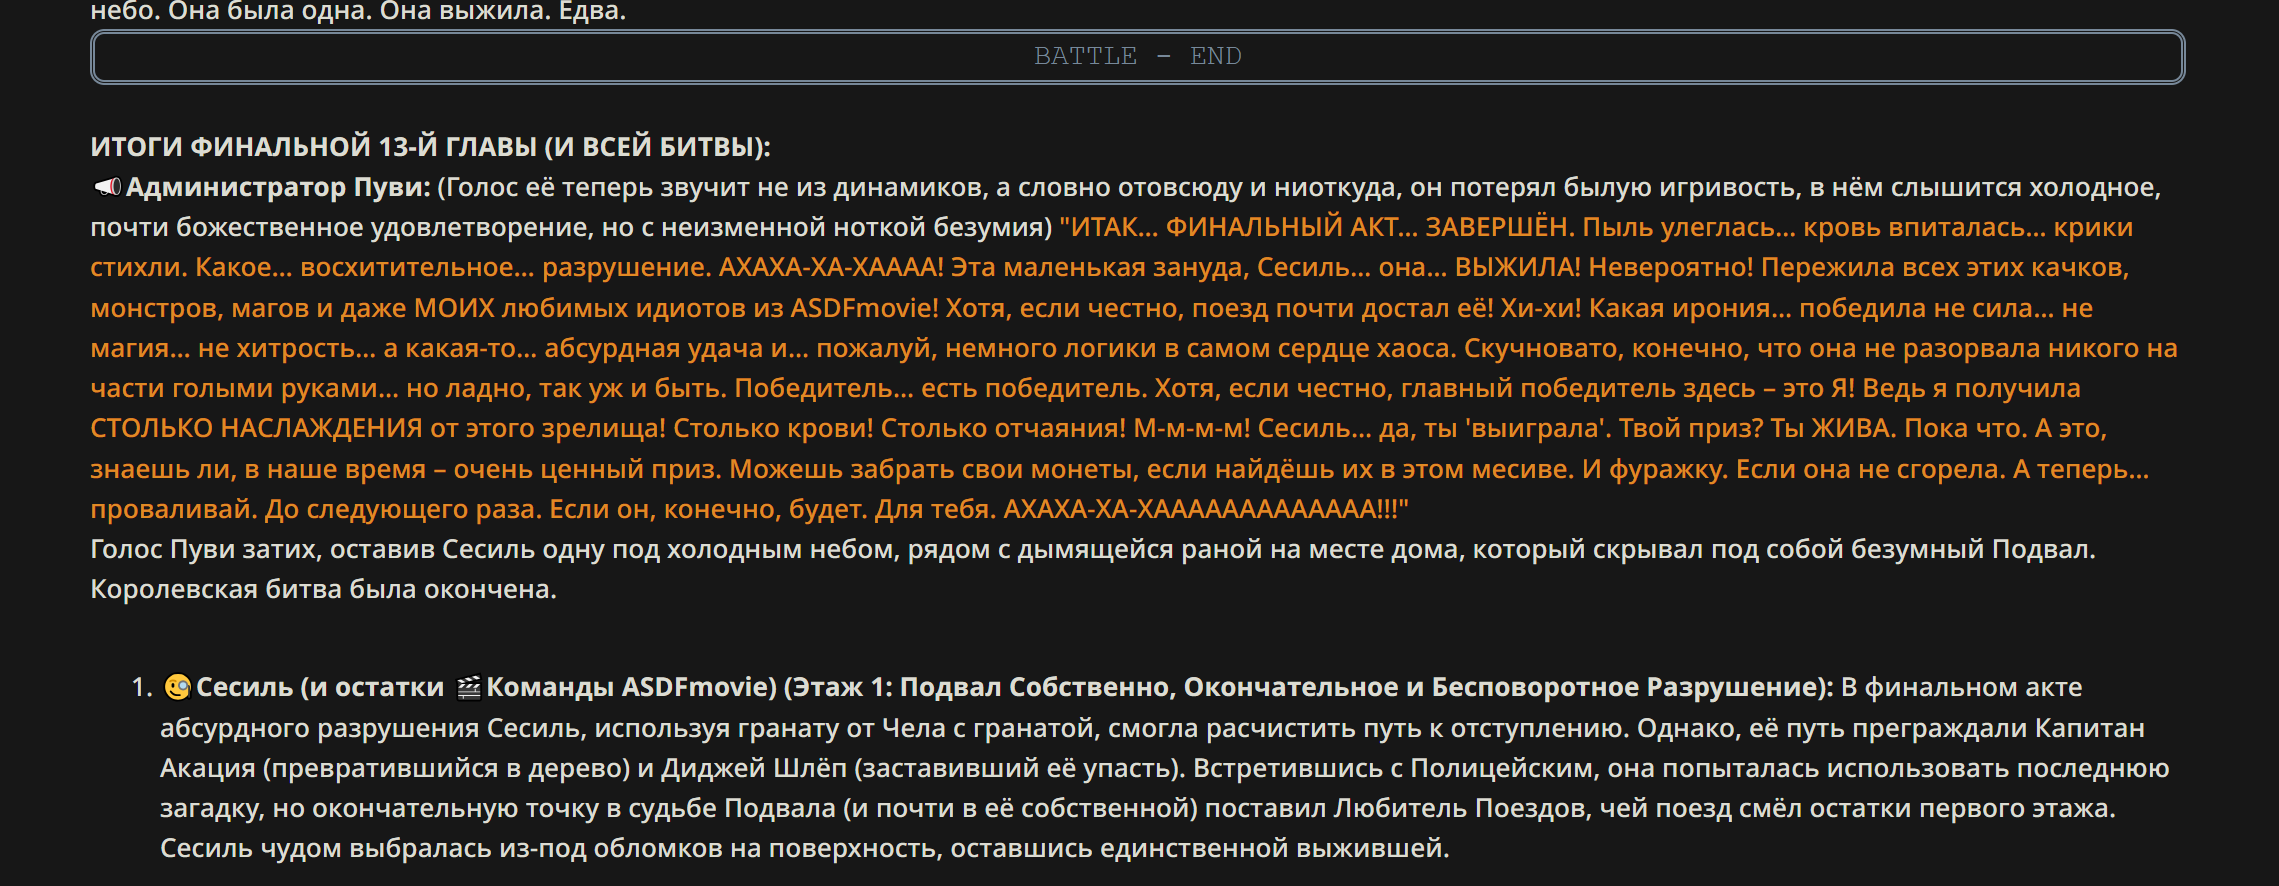Click the orange words СТОЛЬКО НАСЛАЖДЕНИЯ

[x=256, y=428]
